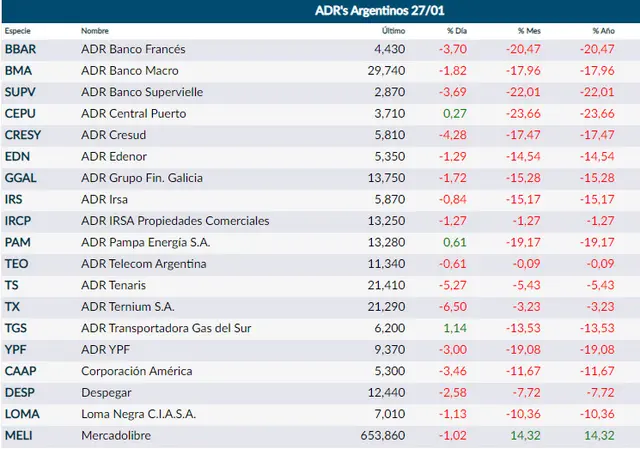Select the % Año column header

tap(603, 31)
